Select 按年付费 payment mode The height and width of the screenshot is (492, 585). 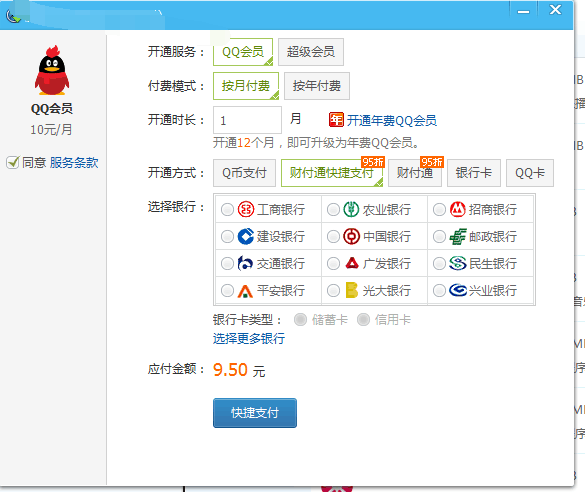pos(317,86)
